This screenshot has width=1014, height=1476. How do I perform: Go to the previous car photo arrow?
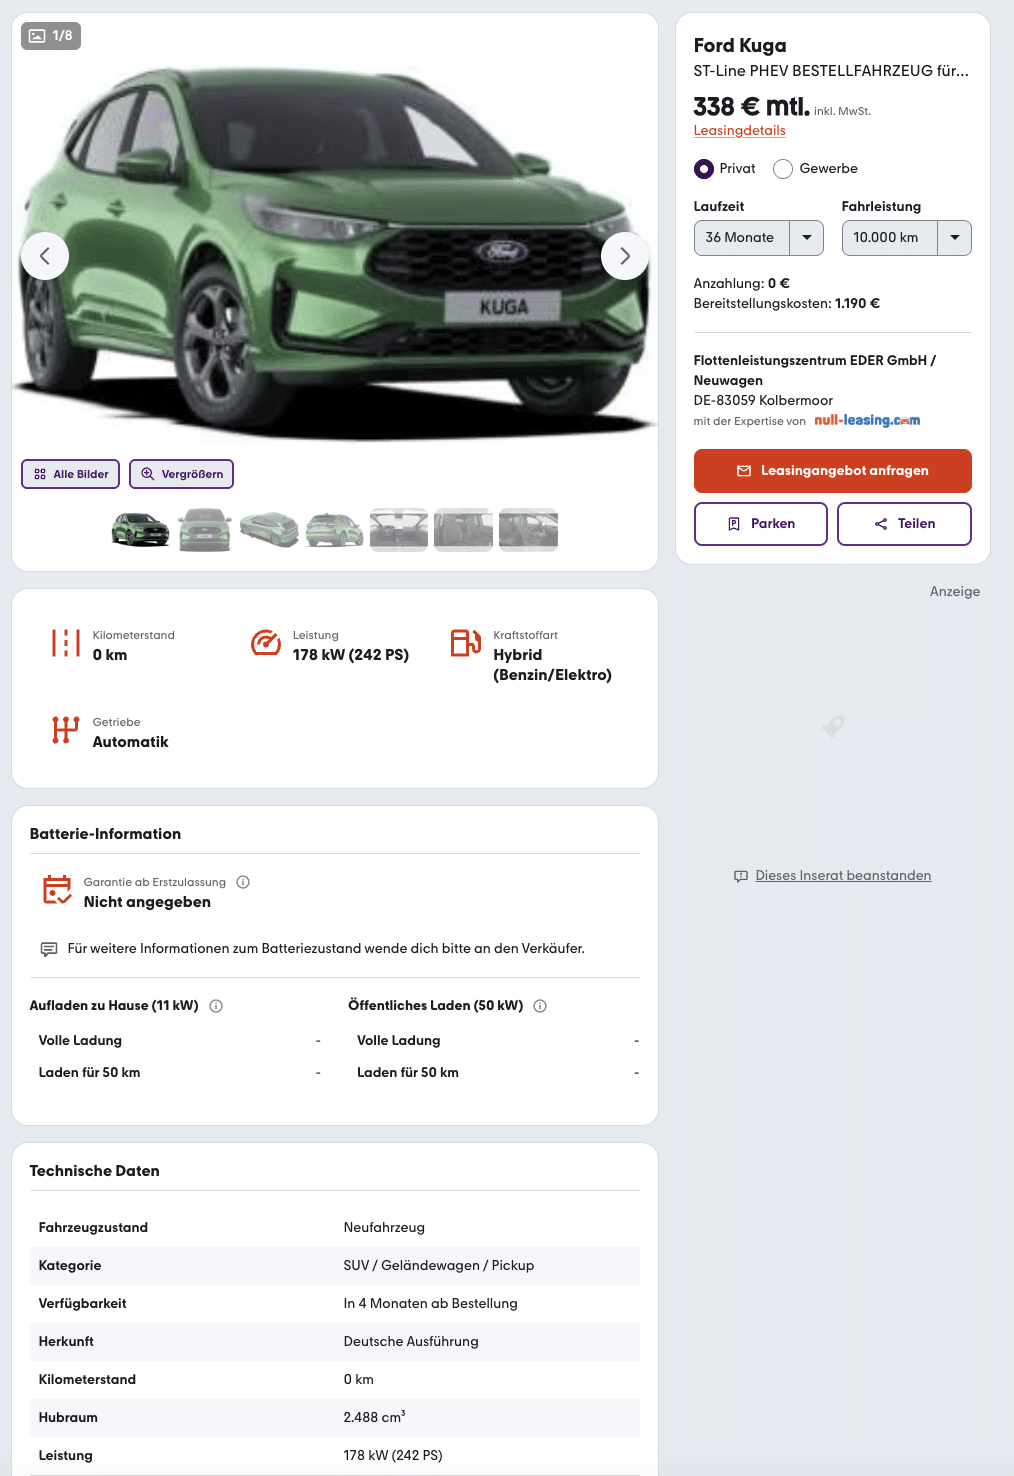[45, 256]
